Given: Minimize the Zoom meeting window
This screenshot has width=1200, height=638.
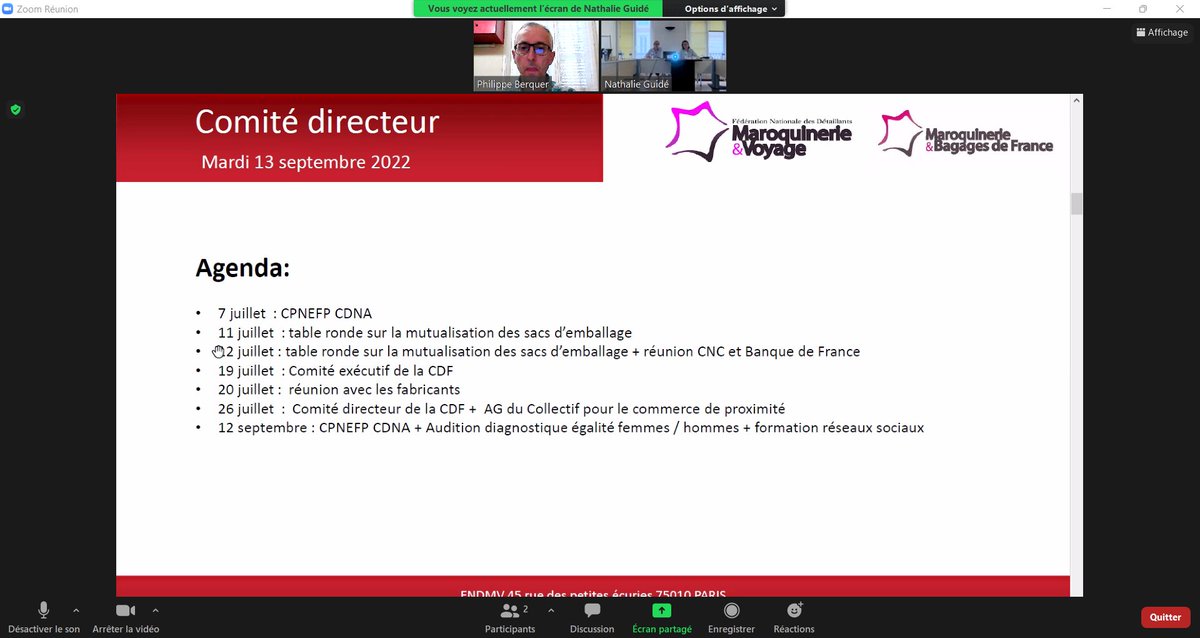Looking at the screenshot, I should 1108,9.
